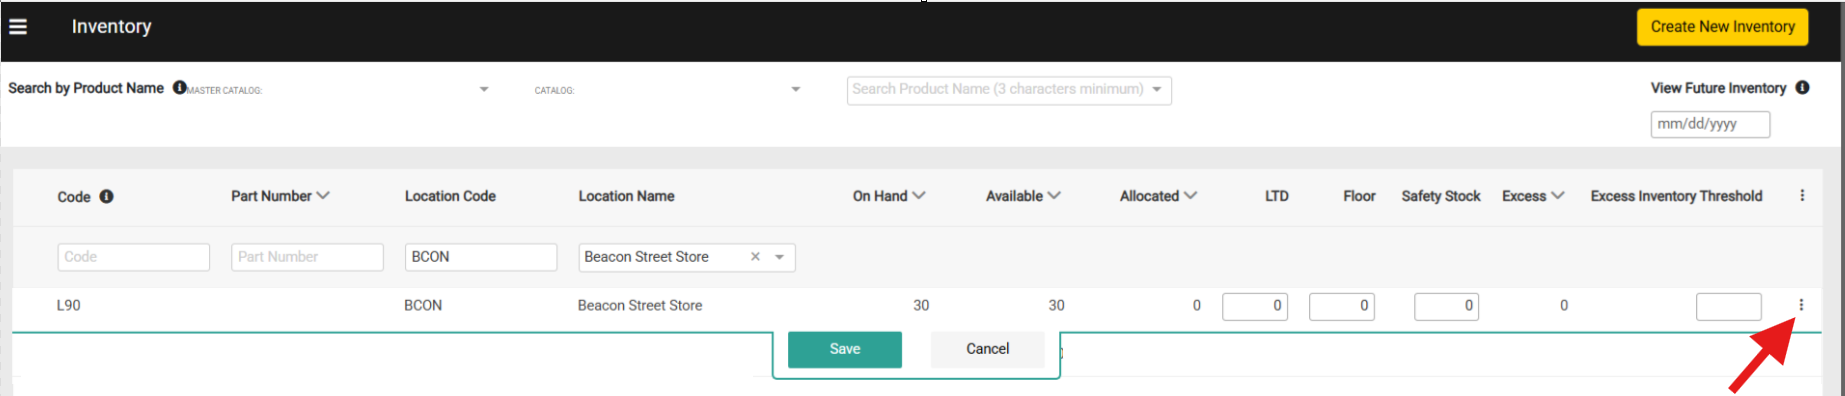This screenshot has height=396, width=1845.
Task: Open the table header three-dot options menu
Action: coord(1802,196)
